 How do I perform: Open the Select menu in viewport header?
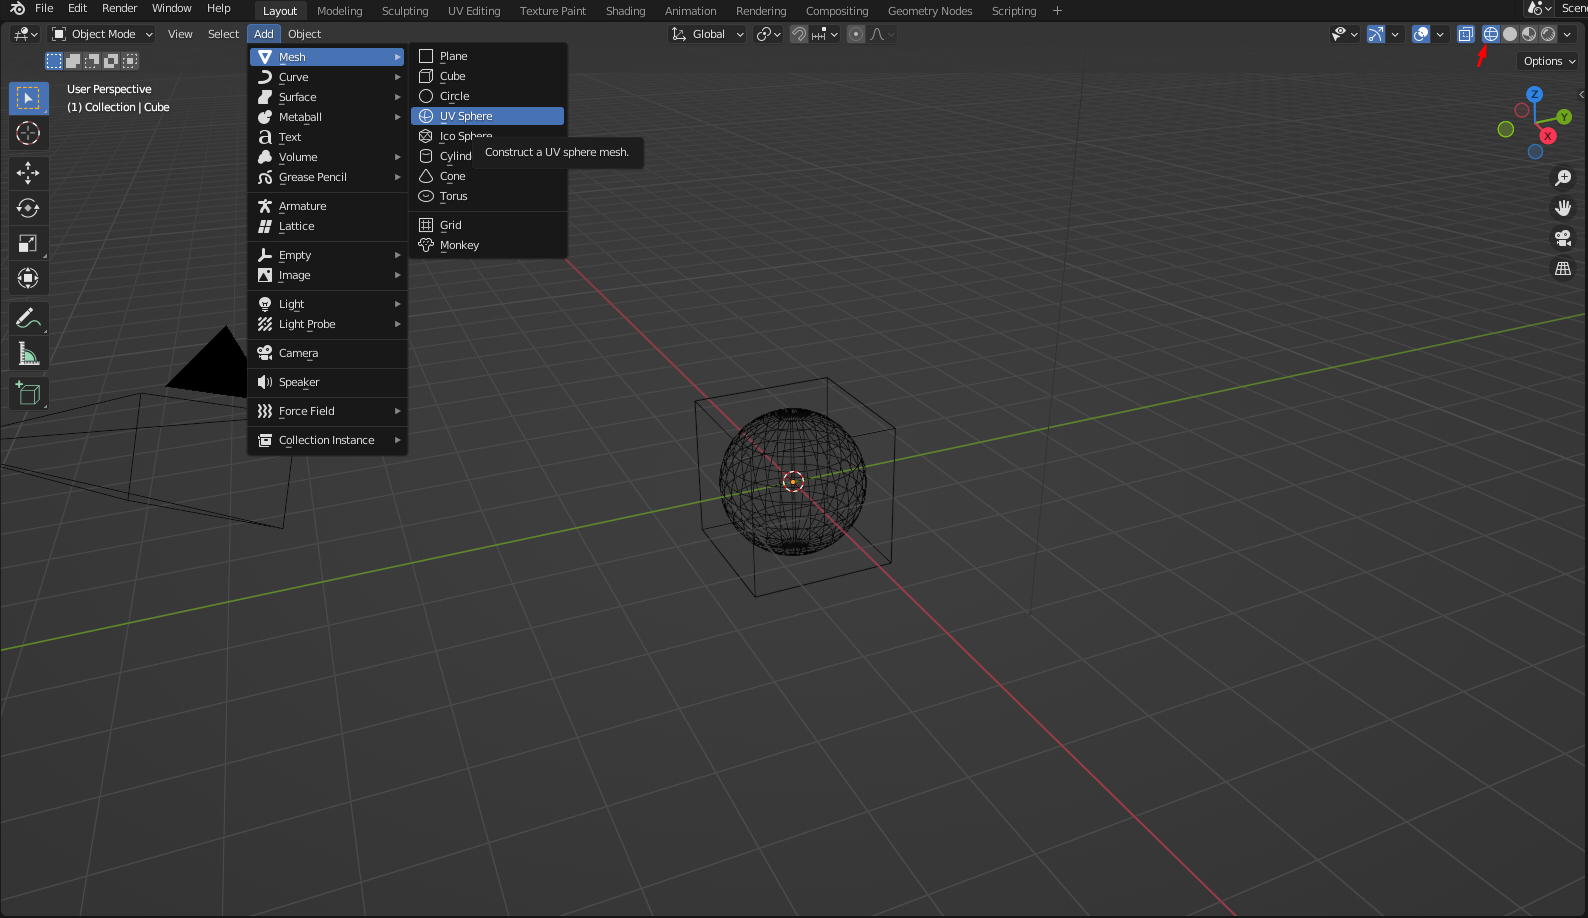pos(223,34)
